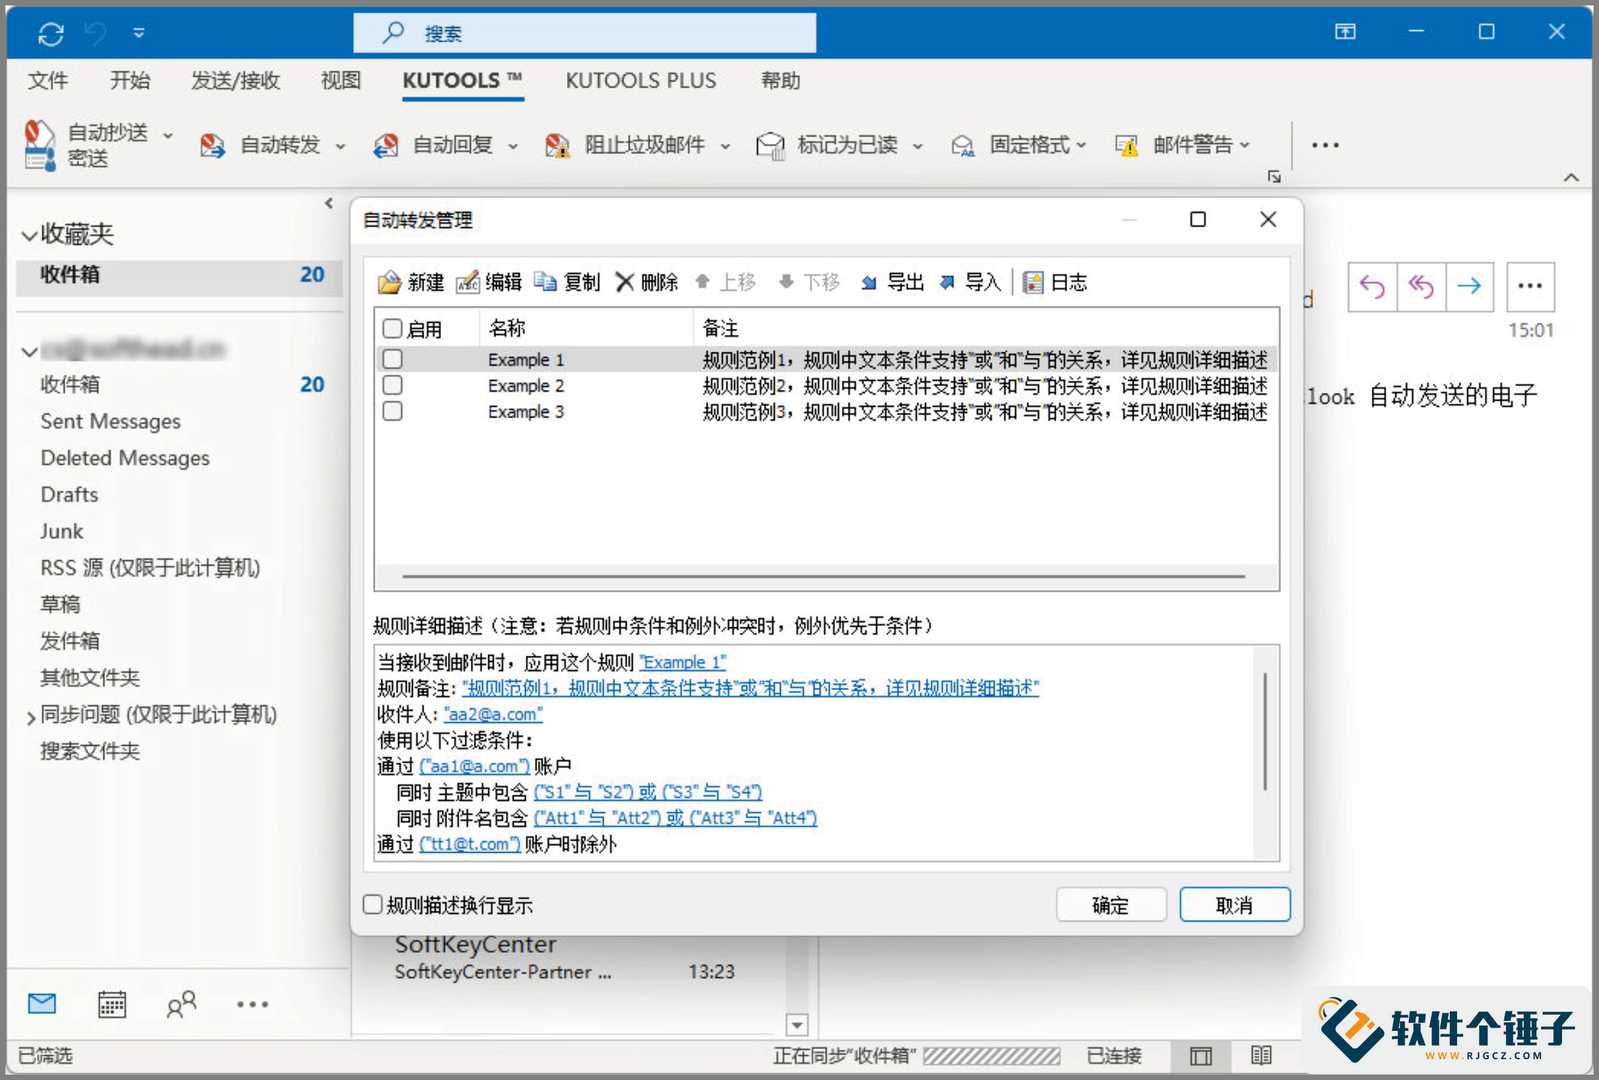The image size is (1599, 1080).
Task: Expand the 自动转发 dropdown arrow
Action: (340, 146)
